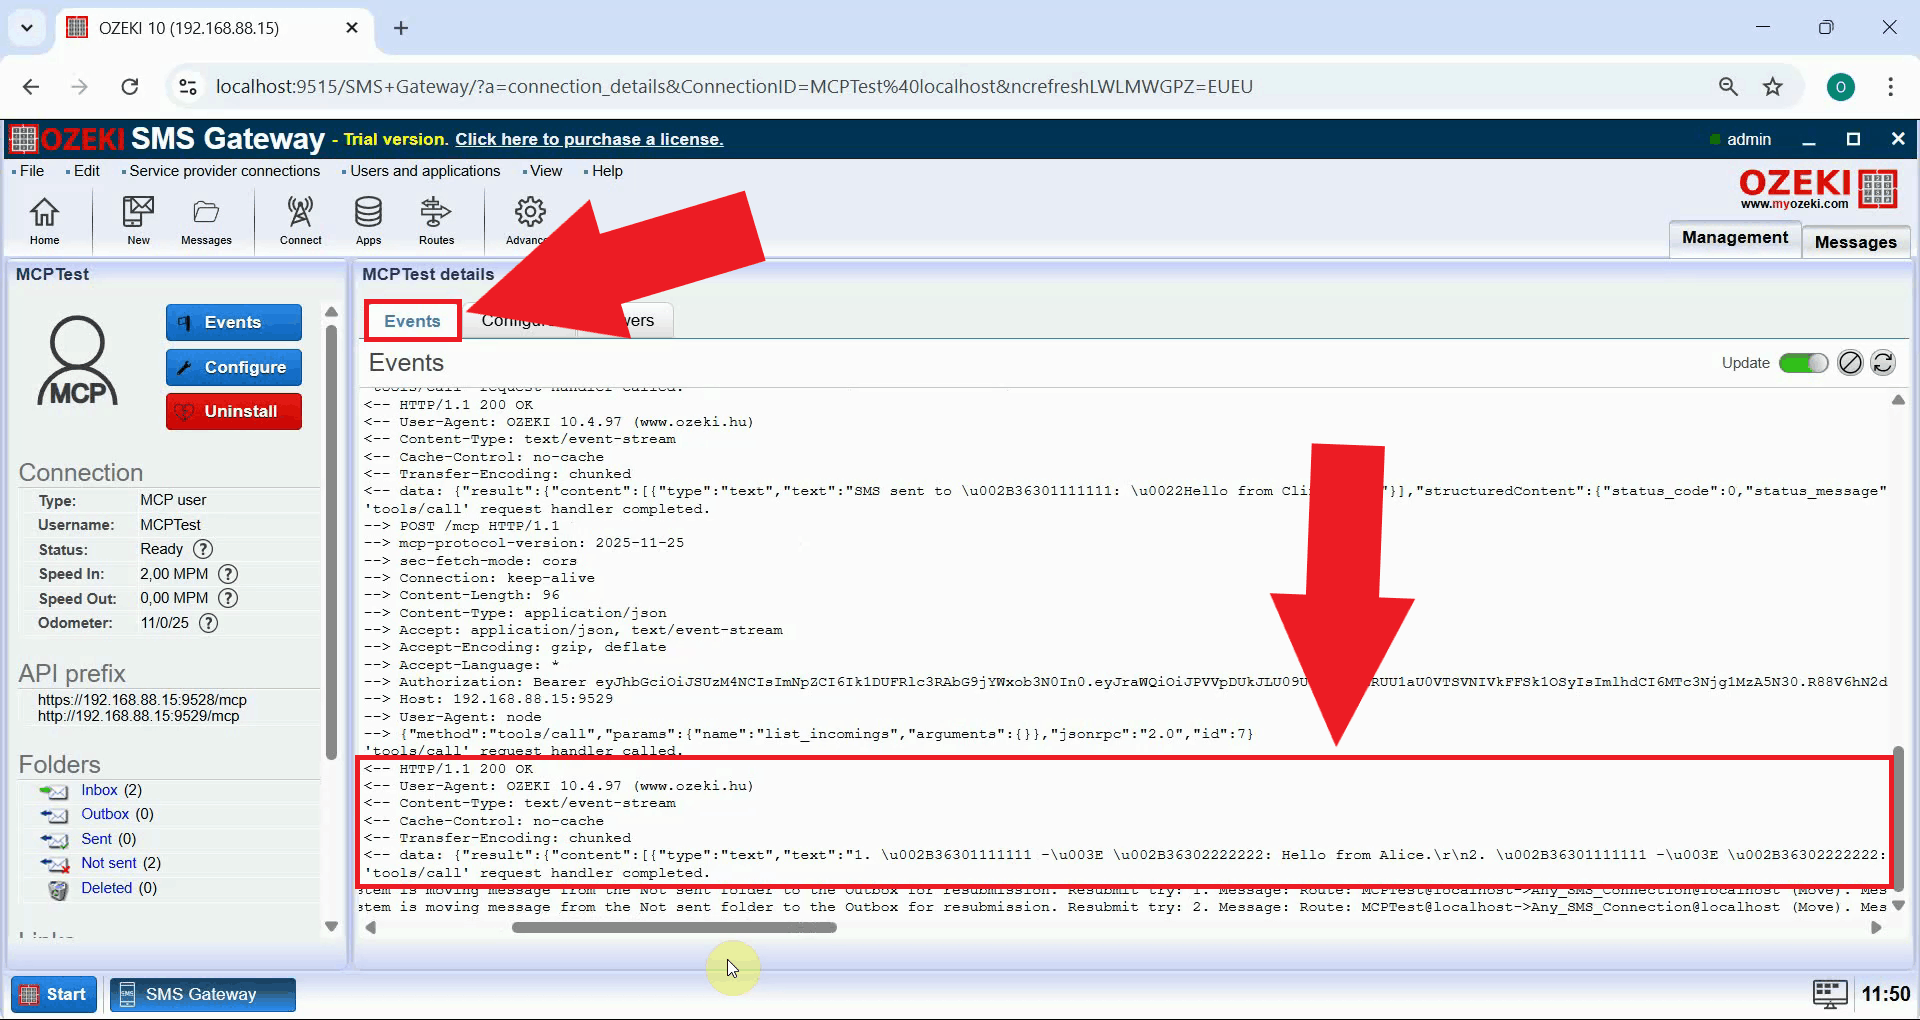View site information icon in address bar
1920x1020 pixels.
(x=188, y=86)
